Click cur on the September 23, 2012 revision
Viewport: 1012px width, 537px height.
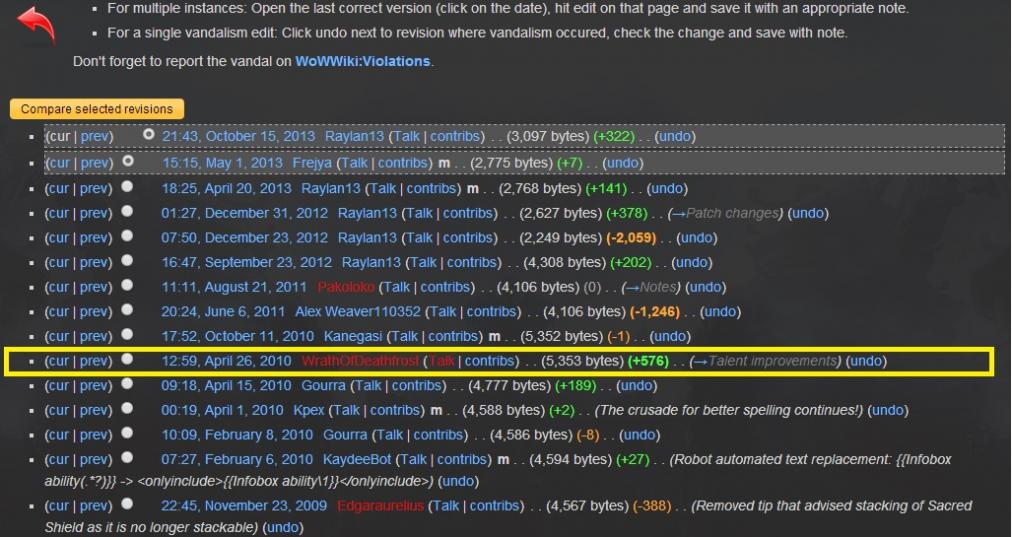(59, 262)
